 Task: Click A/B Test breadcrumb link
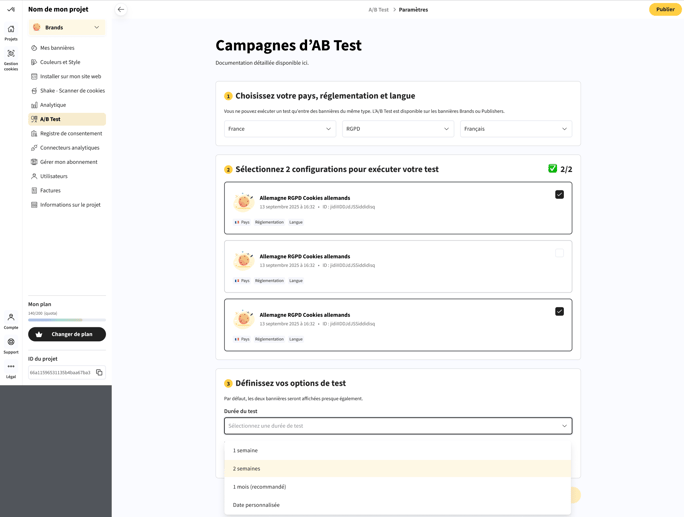click(x=378, y=10)
